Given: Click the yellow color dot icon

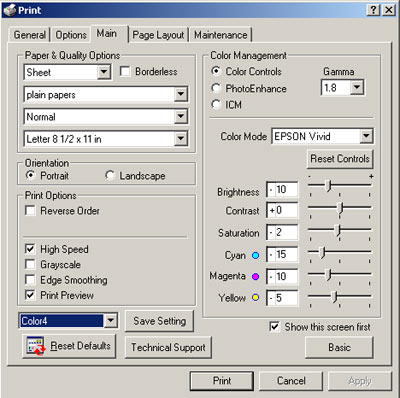Looking at the screenshot, I should point(256,297).
